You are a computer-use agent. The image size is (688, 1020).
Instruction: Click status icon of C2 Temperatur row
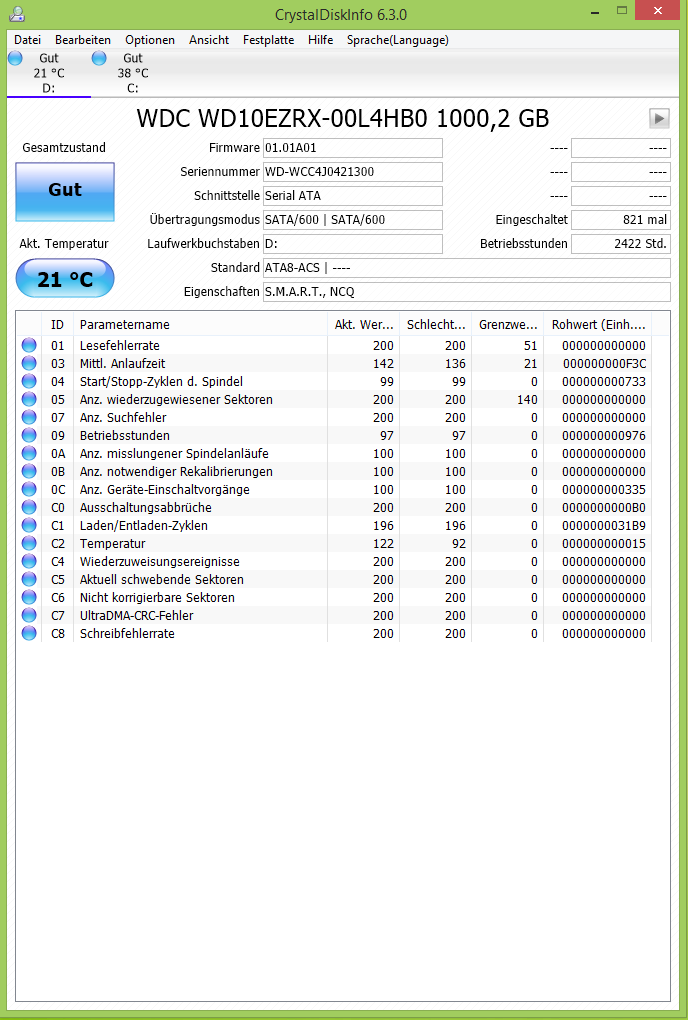[29, 543]
